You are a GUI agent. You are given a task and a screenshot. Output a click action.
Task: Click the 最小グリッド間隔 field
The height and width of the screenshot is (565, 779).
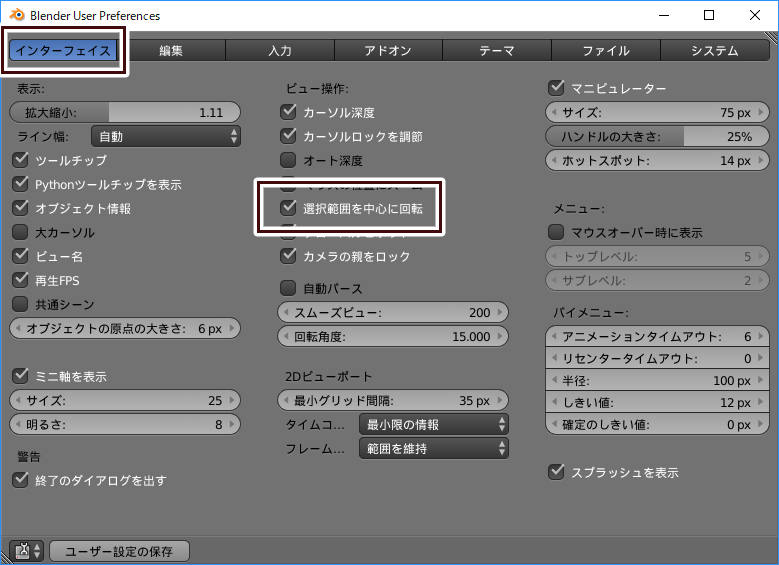point(393,401)
